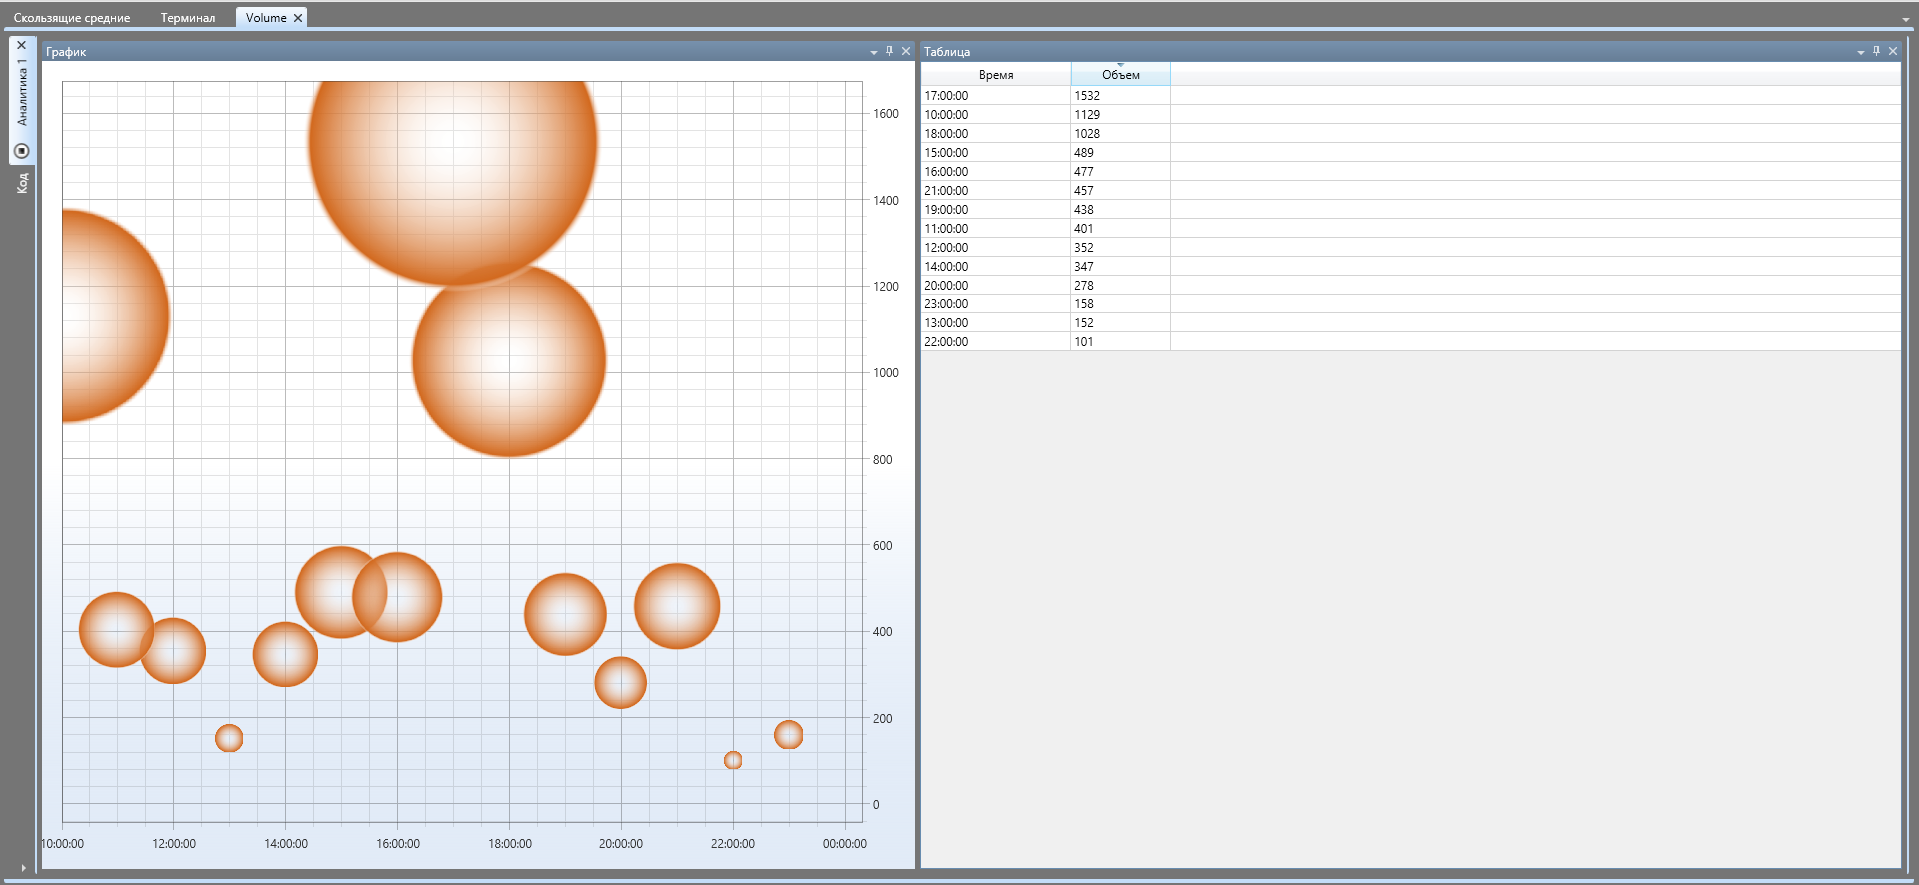Select the 22:00:00 time cell in table

click(996, 342)
